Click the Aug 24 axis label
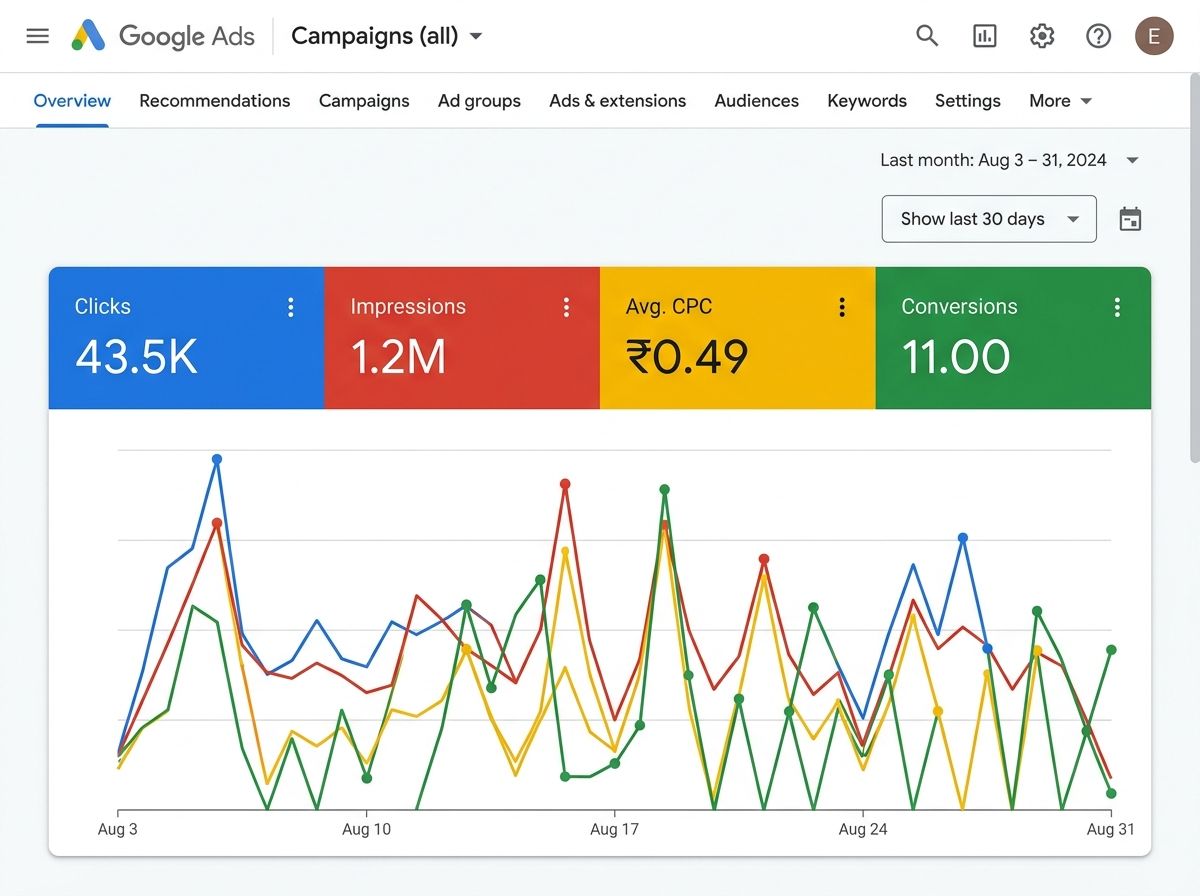 coord(863,829)
